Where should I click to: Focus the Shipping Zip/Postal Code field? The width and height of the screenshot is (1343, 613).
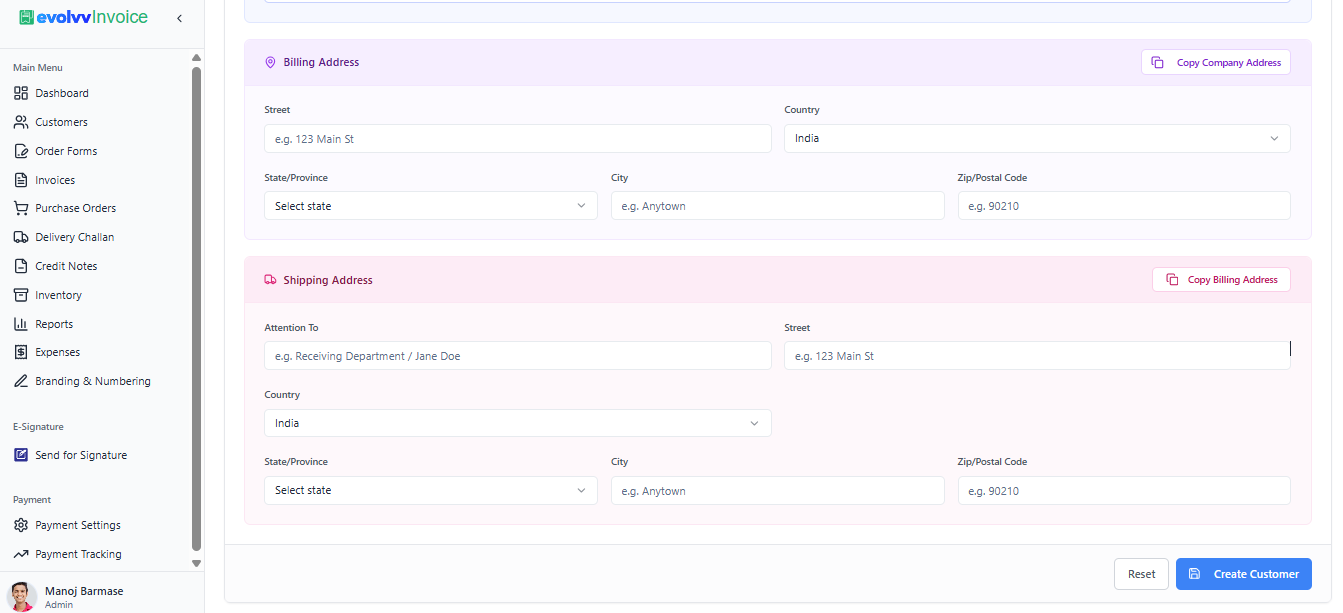[1124, 491]
